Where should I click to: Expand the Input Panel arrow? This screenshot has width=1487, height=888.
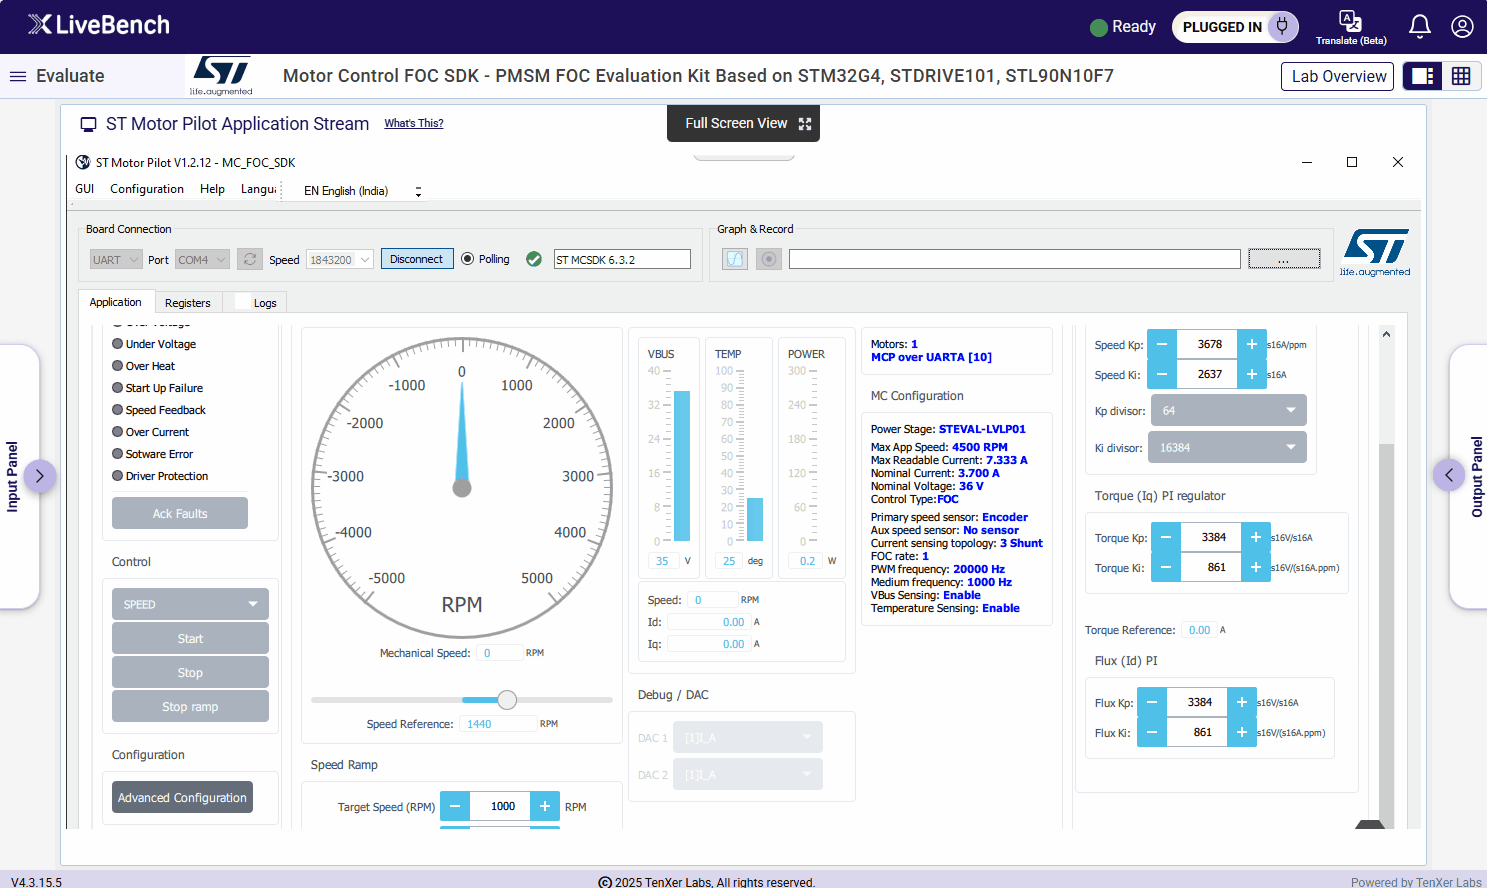click(39, 476)
